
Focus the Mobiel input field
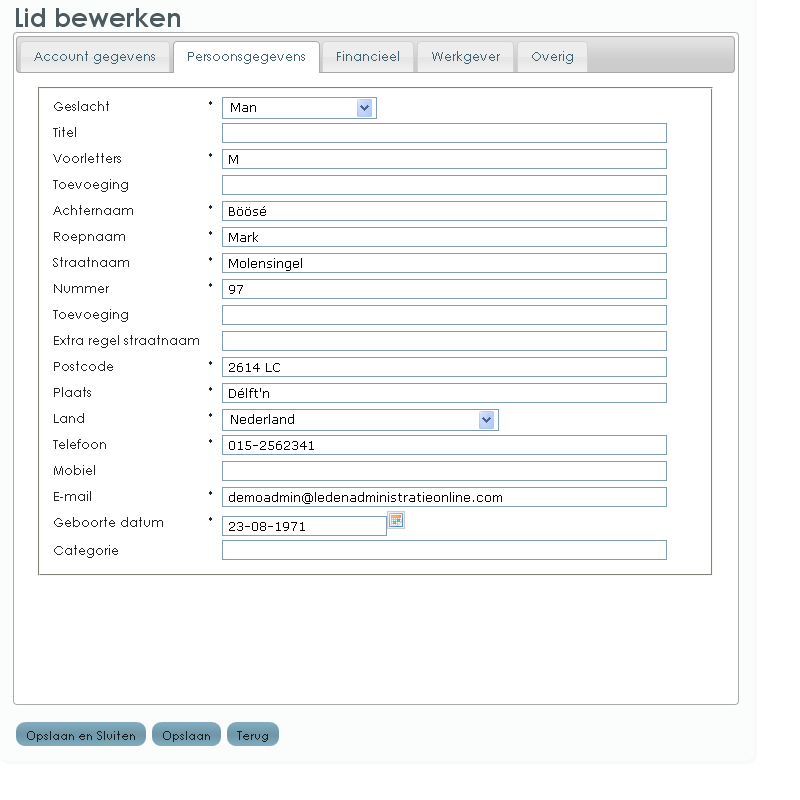pyautogui.click(x=443, y=471)
